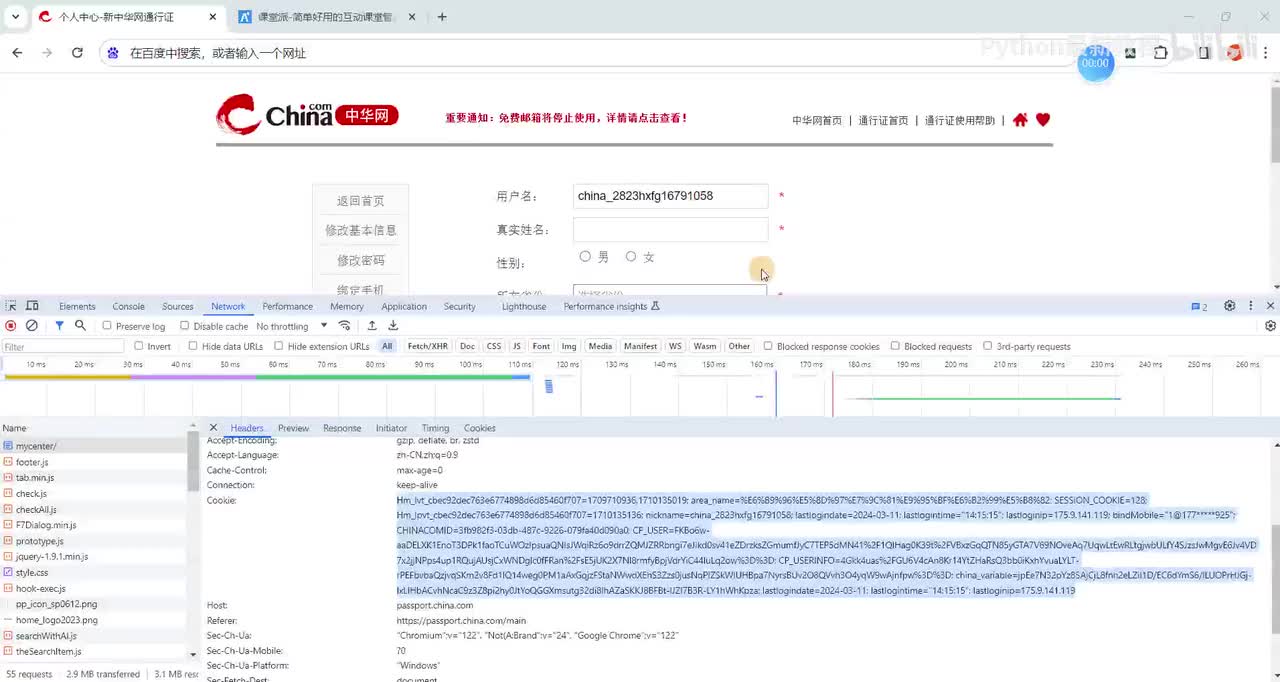This screenshot has height=682, width=1280.
Task: Toggle the device toolbar icon
Action: pos(32,306)
